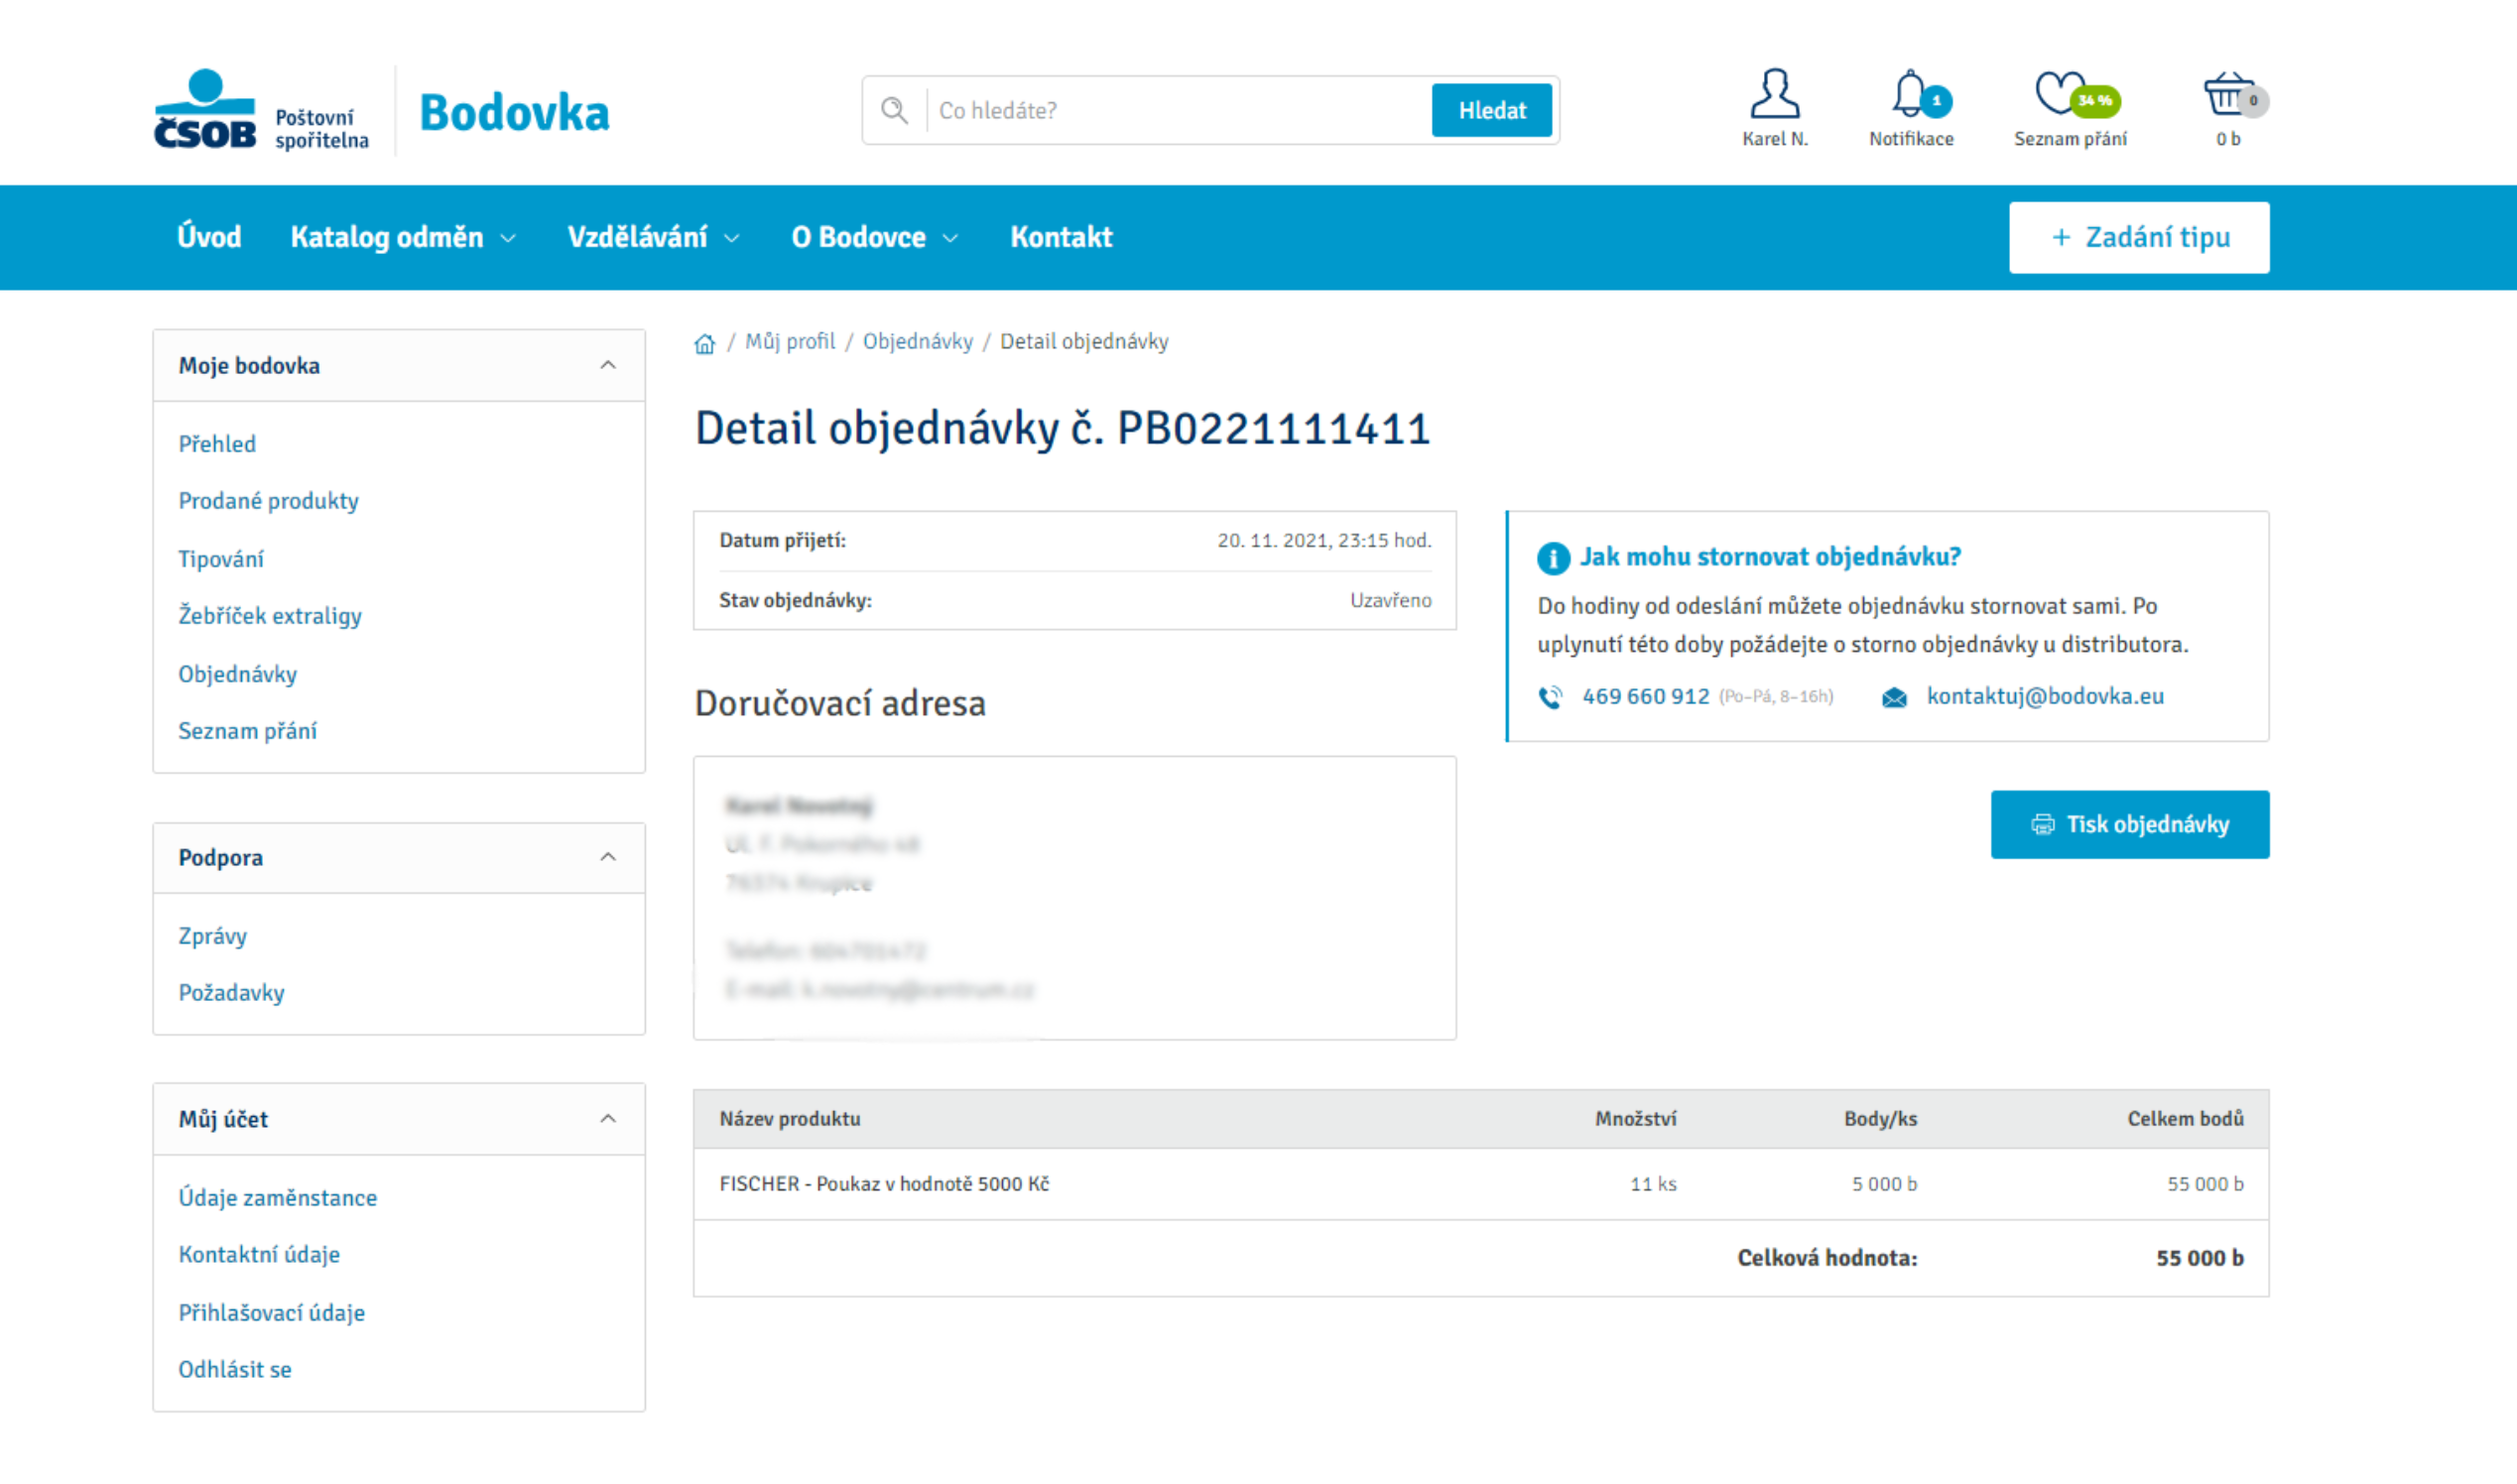Click the Celková hodnota 55 000 b total
The width and height of the screenshot is (2517, 1484).
(2199, 1258)
